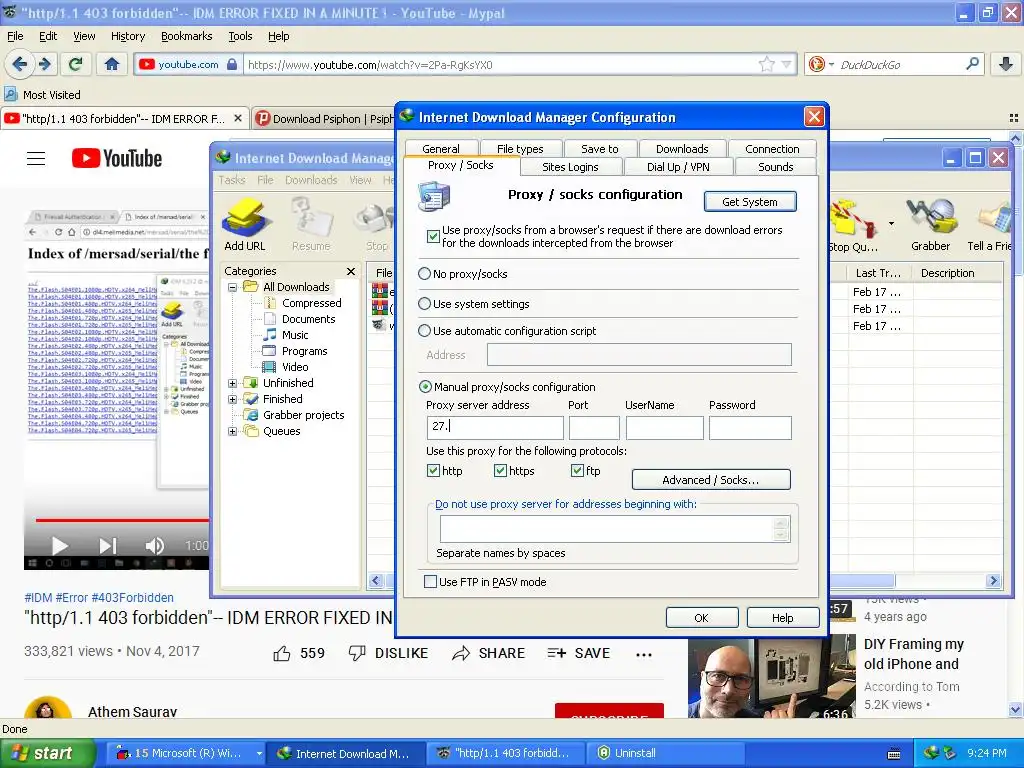
Task: Click the search magnifier in DuckDuckGo box
Action: [972, 64]
